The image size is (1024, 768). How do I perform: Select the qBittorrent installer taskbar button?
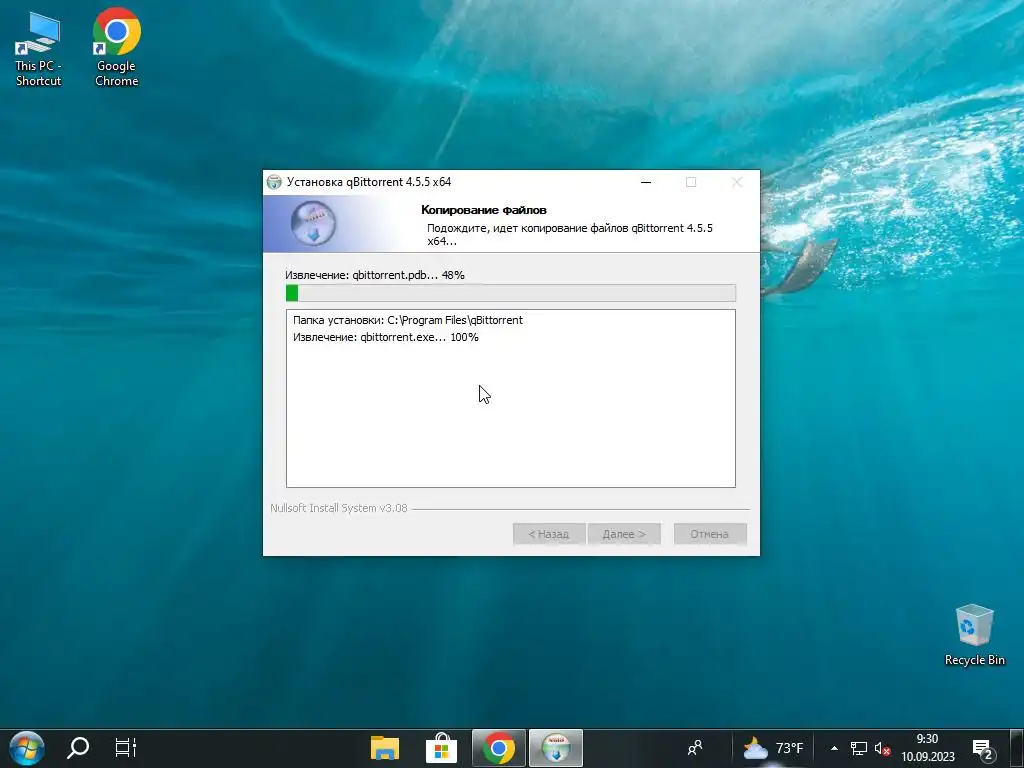point(556,748)
